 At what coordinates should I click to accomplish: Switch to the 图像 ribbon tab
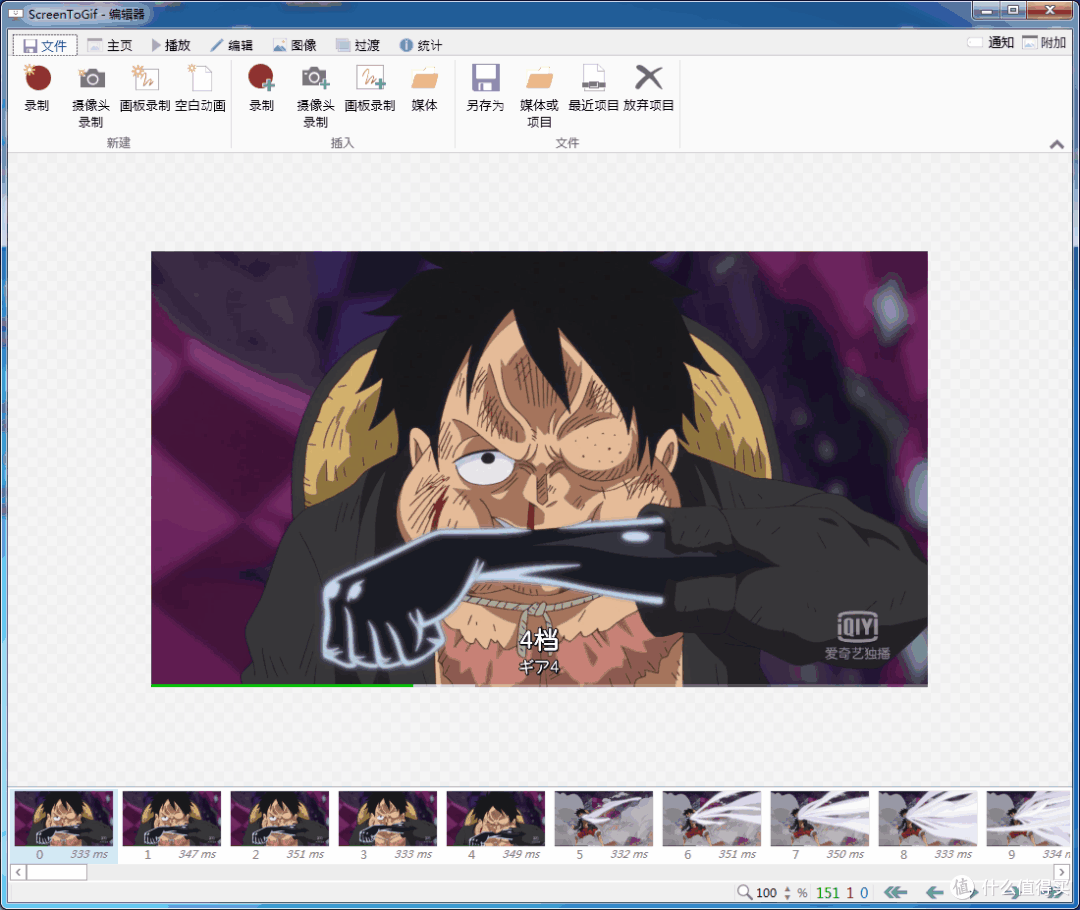click(x=295, y=45)
